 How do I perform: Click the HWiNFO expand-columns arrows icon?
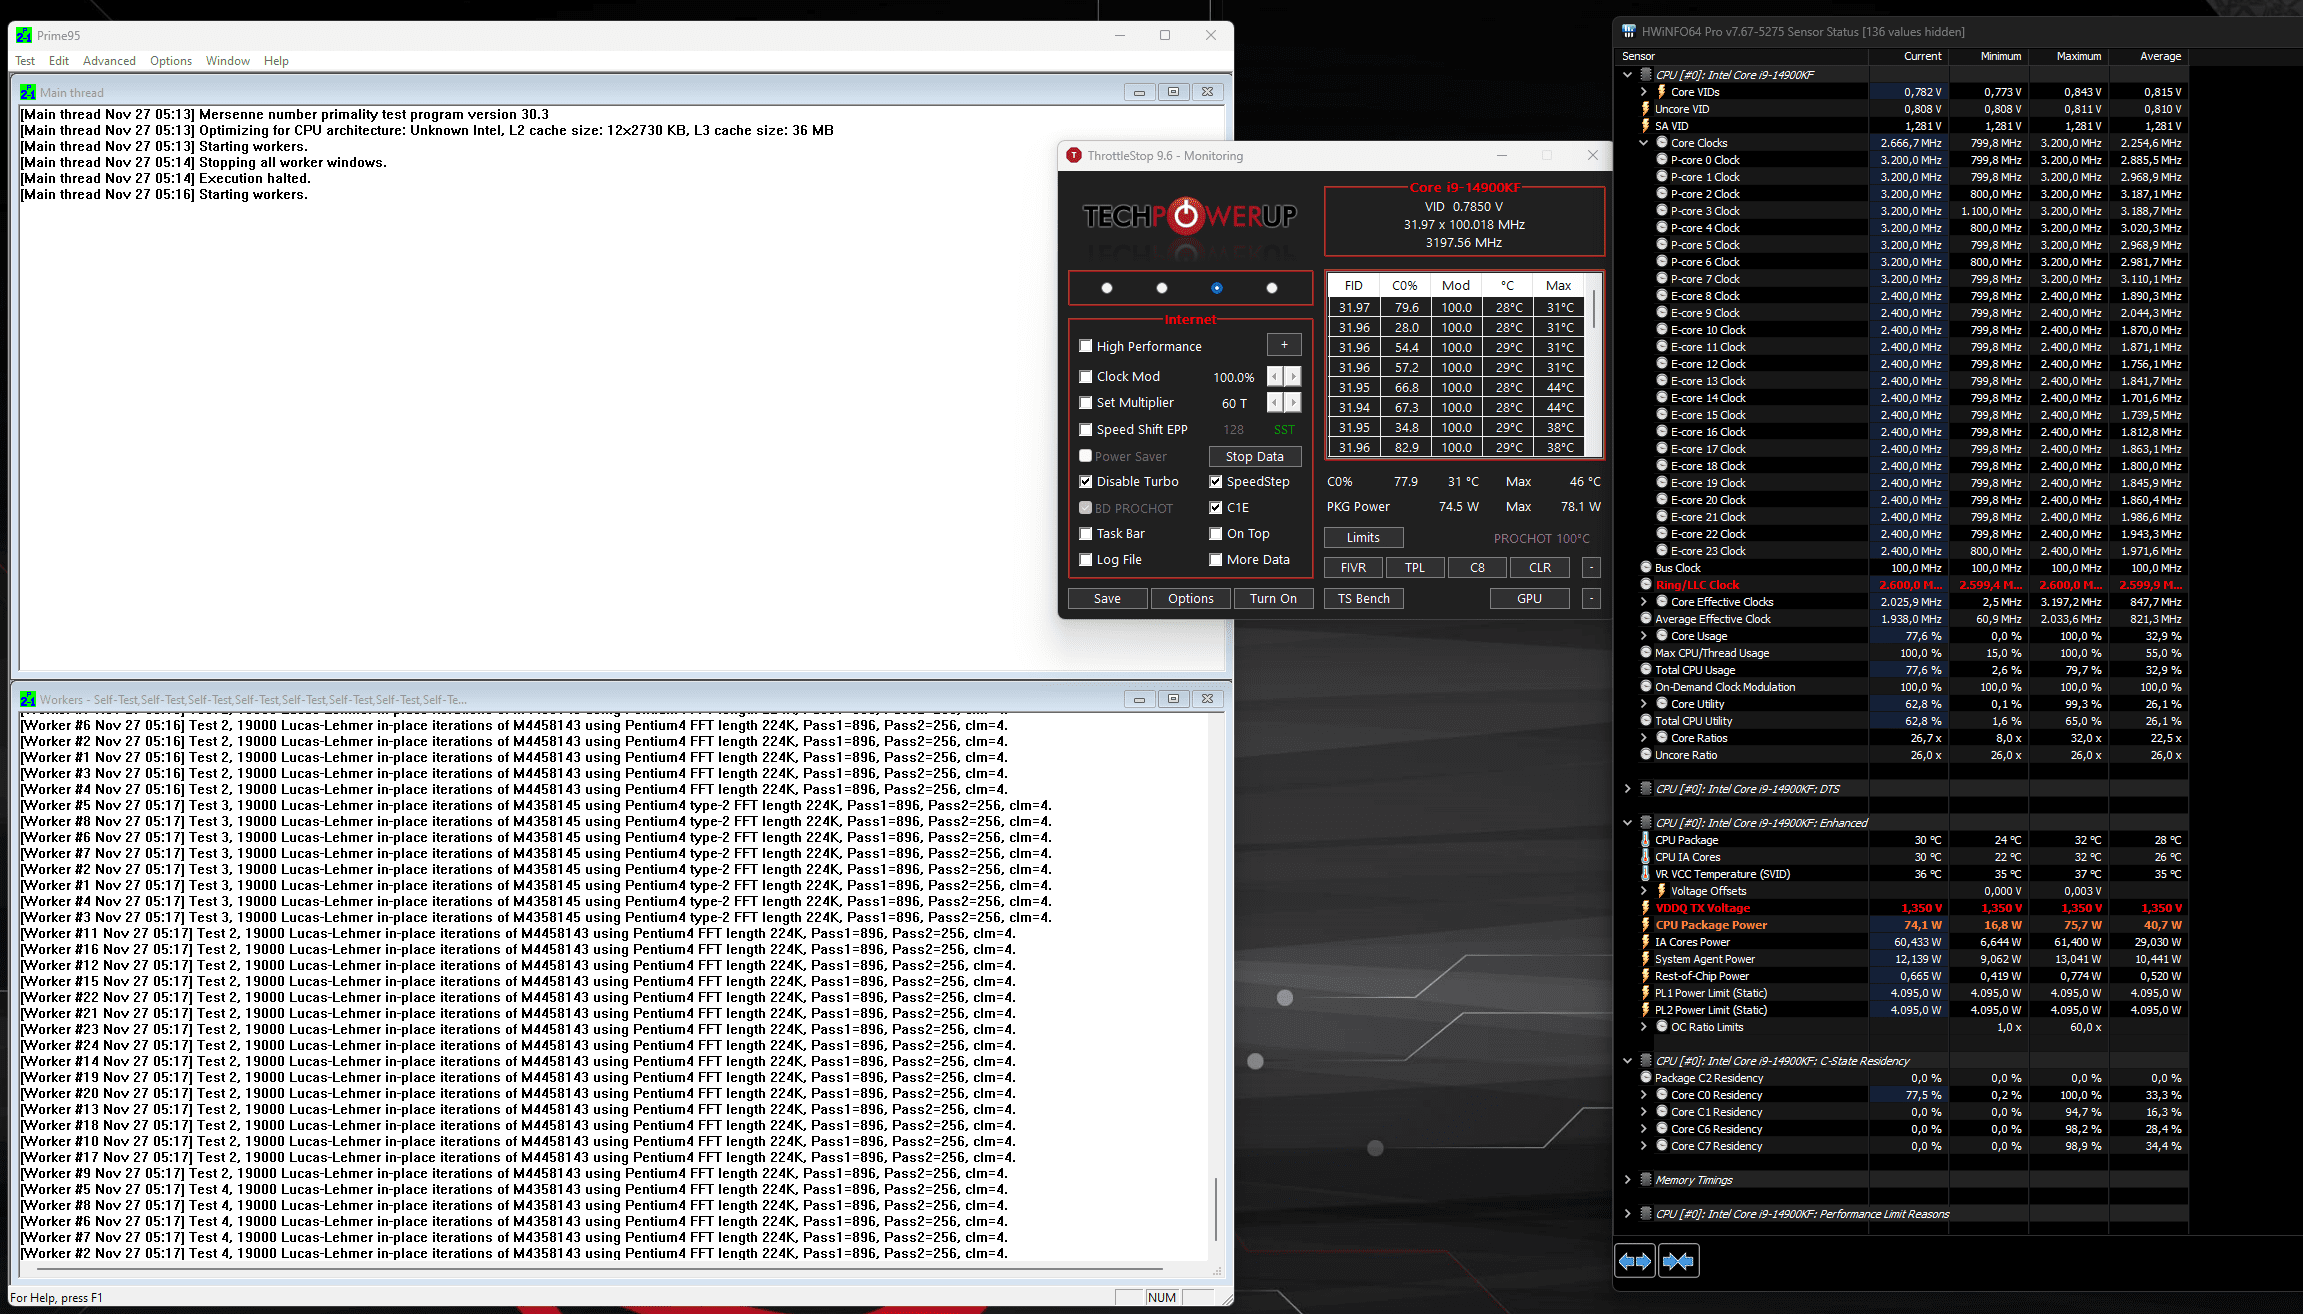(x=1635, y=1261)
